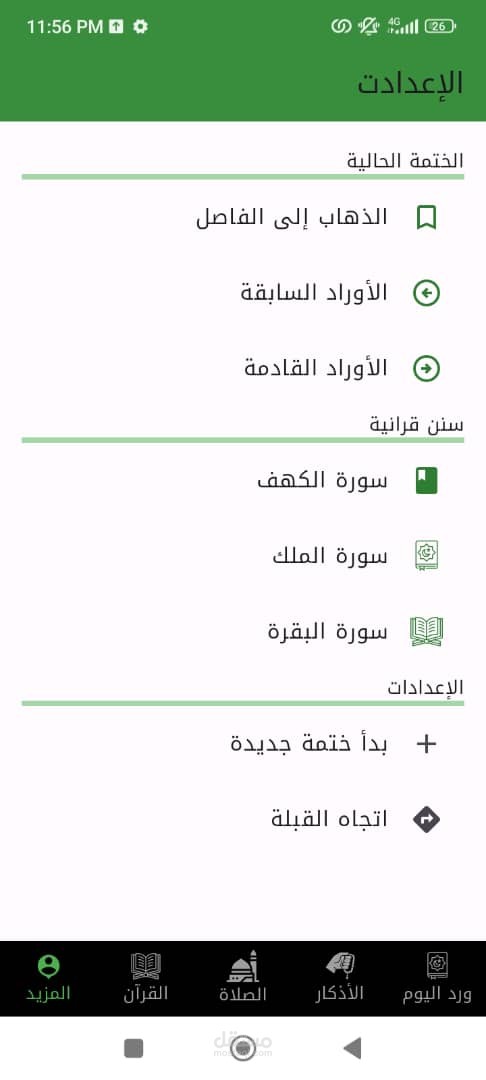Choose الأوراد السابقة from the list

coord(243,294)
